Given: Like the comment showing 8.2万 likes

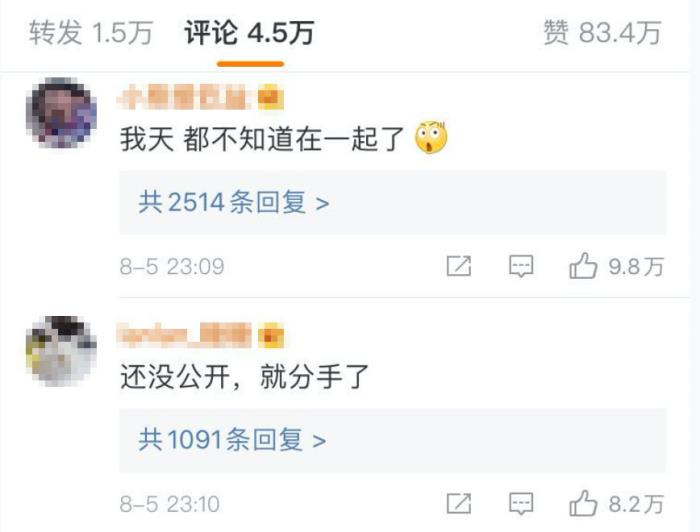Looking at the screenshot, I should [x=616, y=504].
